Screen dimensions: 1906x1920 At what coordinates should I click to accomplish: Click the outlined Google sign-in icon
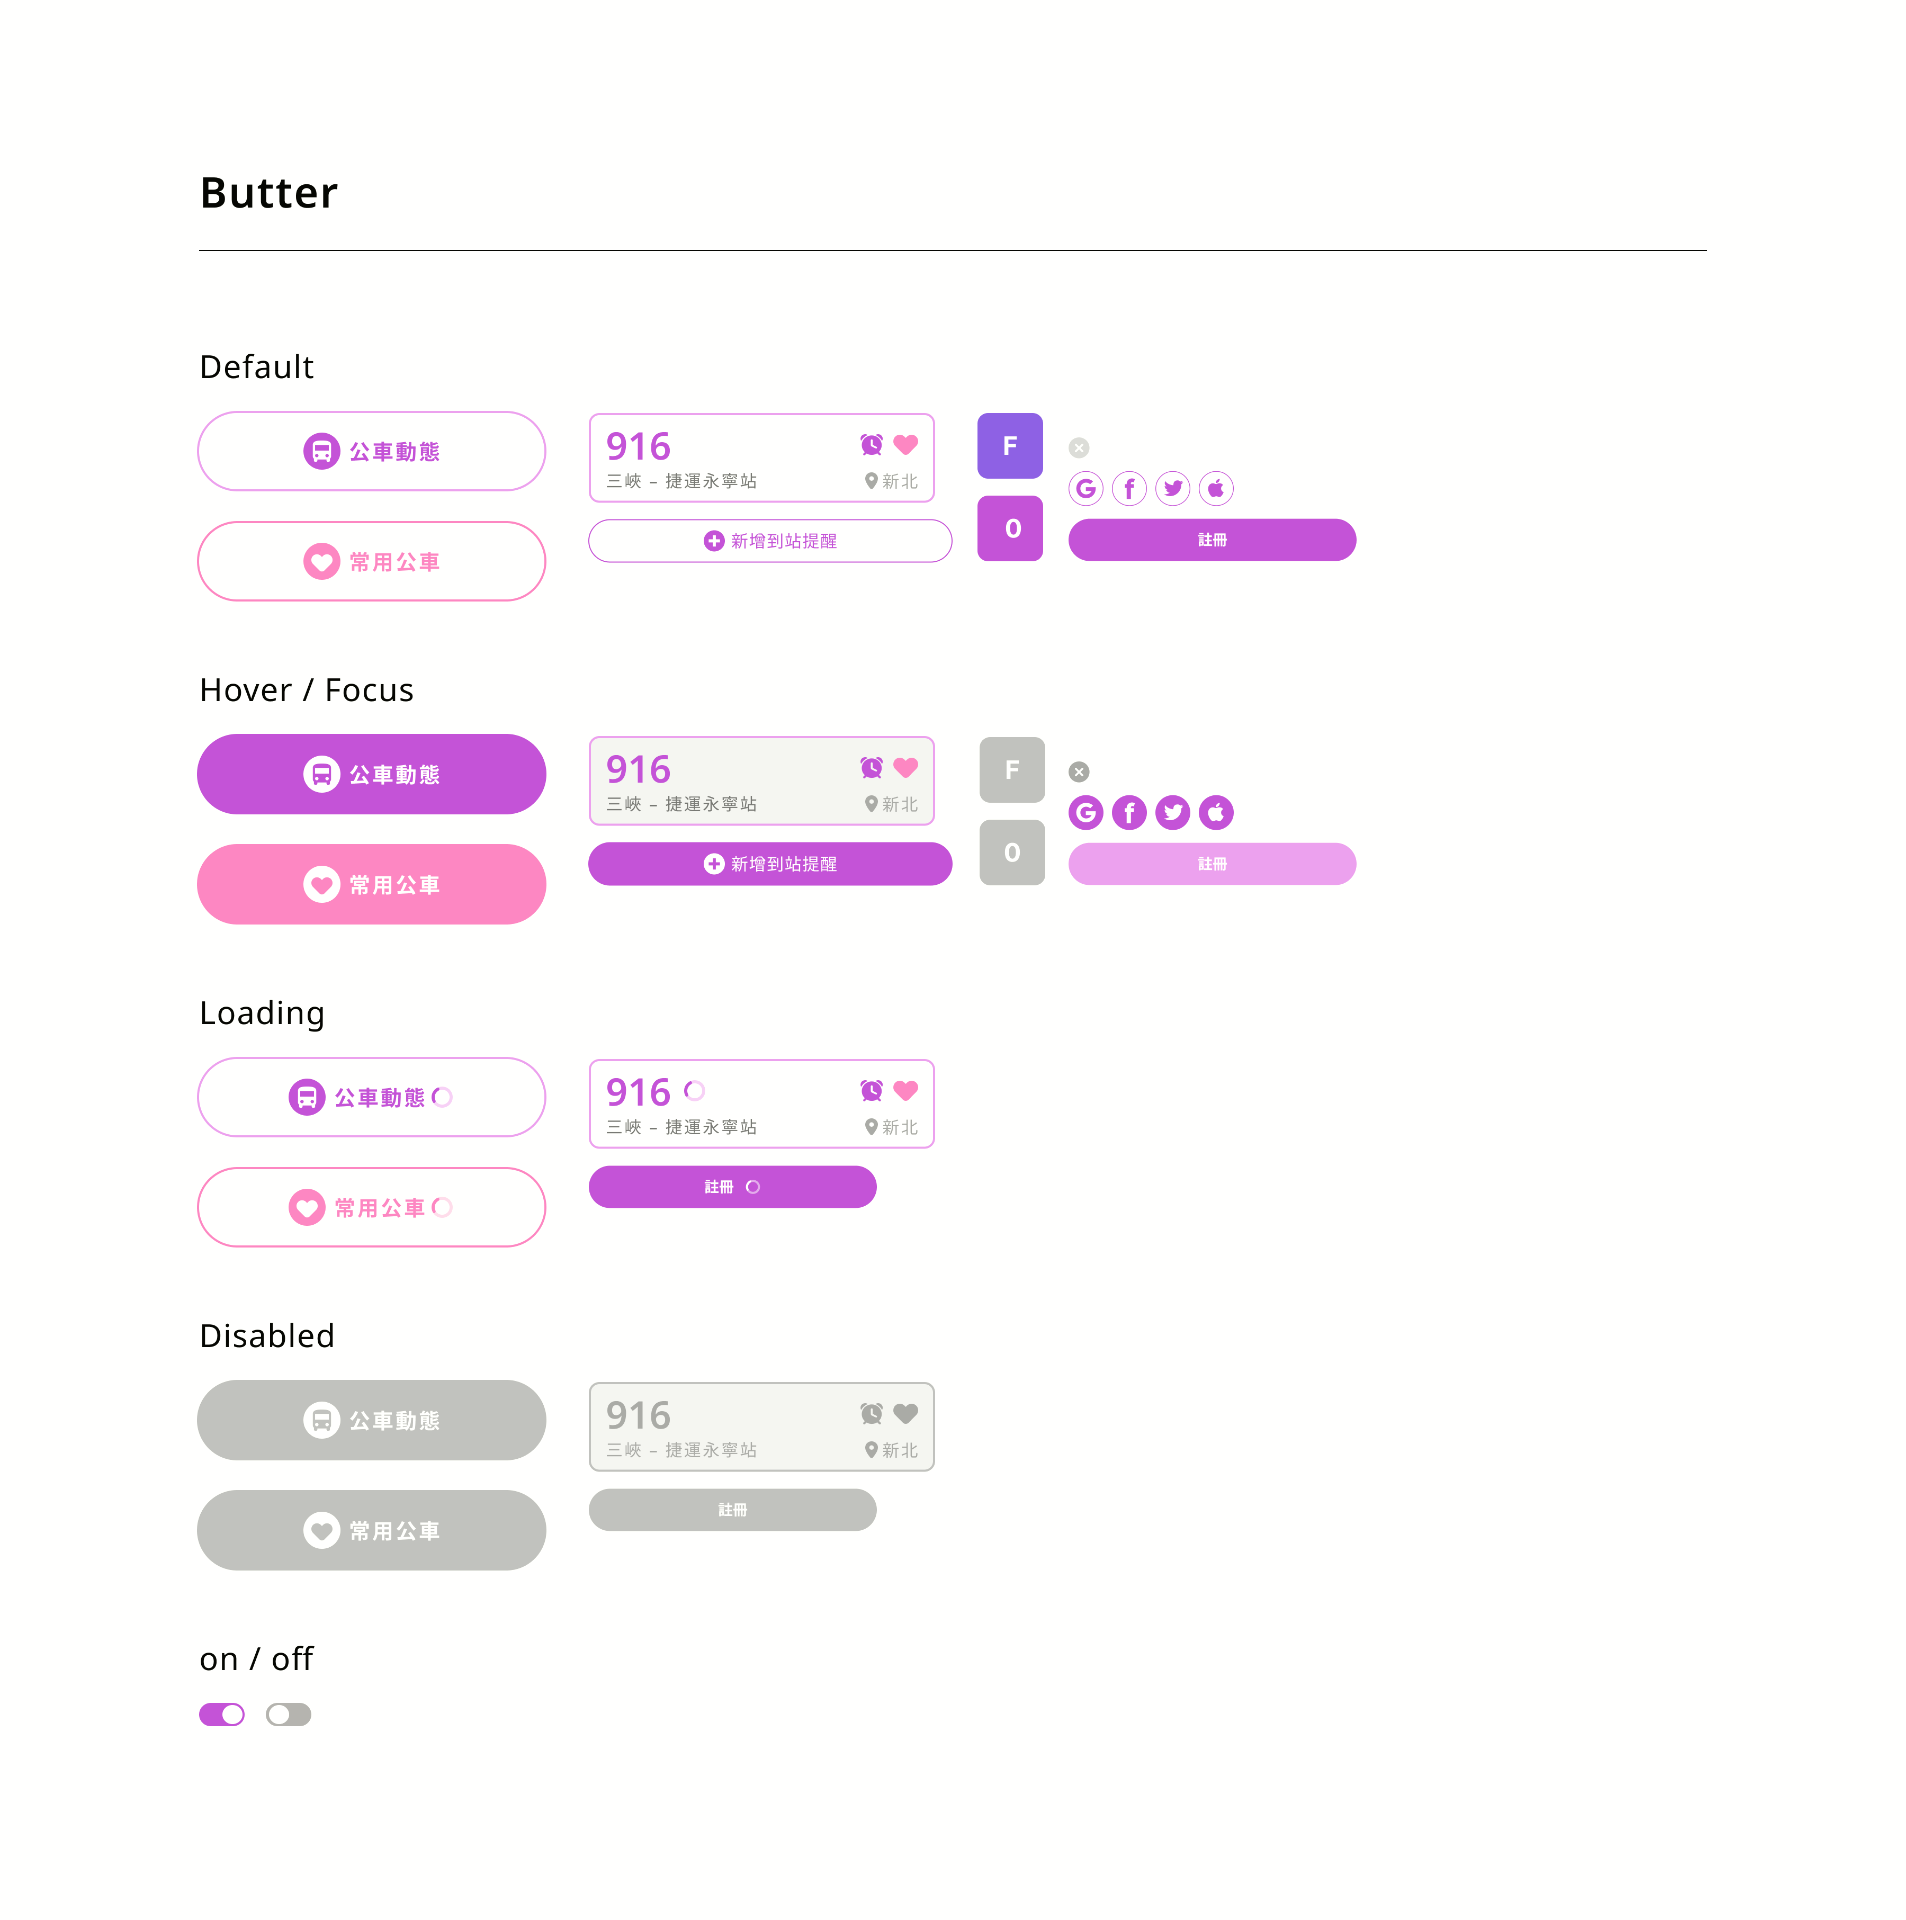[1085, 489]
